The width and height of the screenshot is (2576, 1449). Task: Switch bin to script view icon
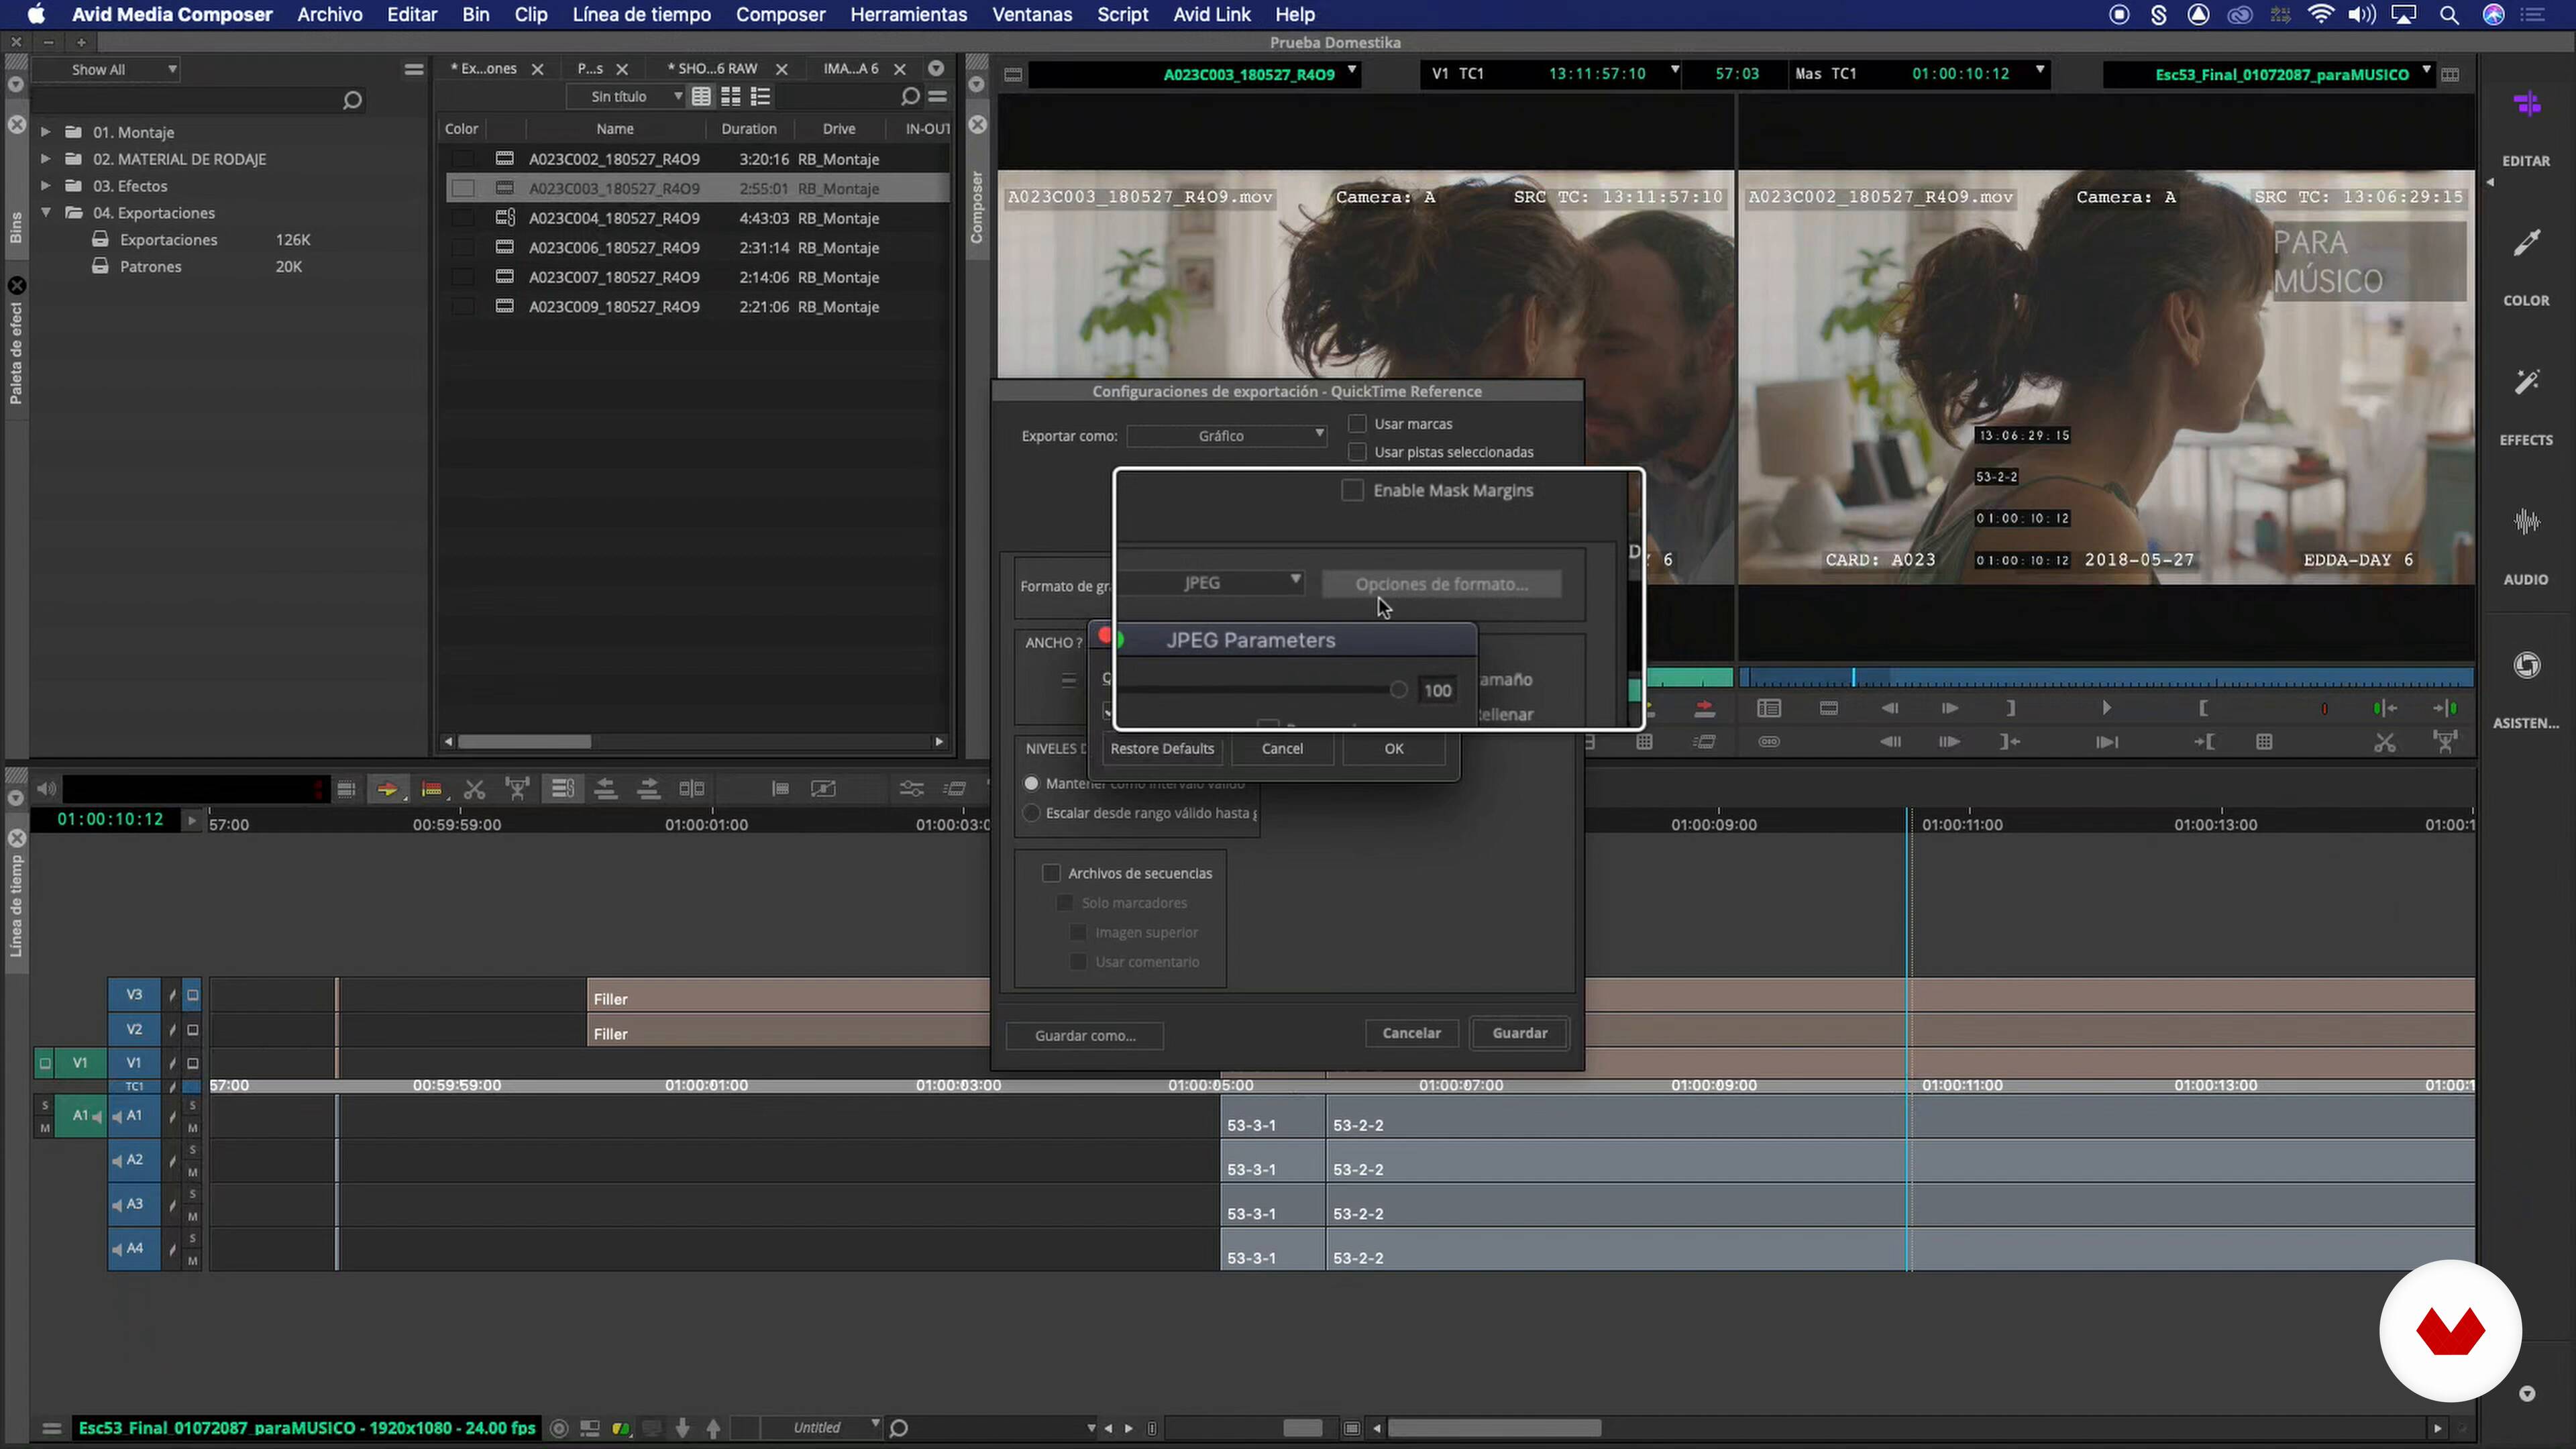coord(761,97)
